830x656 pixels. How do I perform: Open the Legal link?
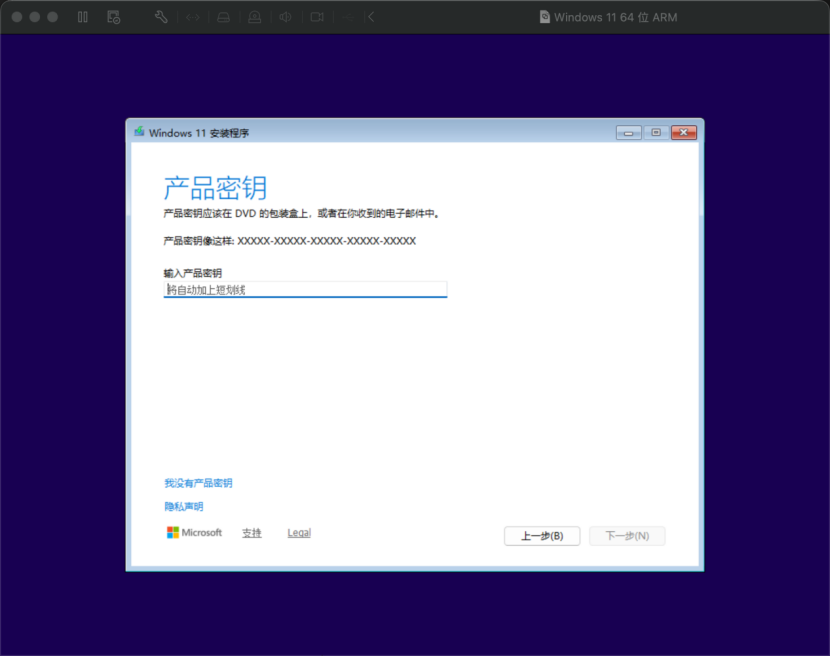tap(299, 533)
